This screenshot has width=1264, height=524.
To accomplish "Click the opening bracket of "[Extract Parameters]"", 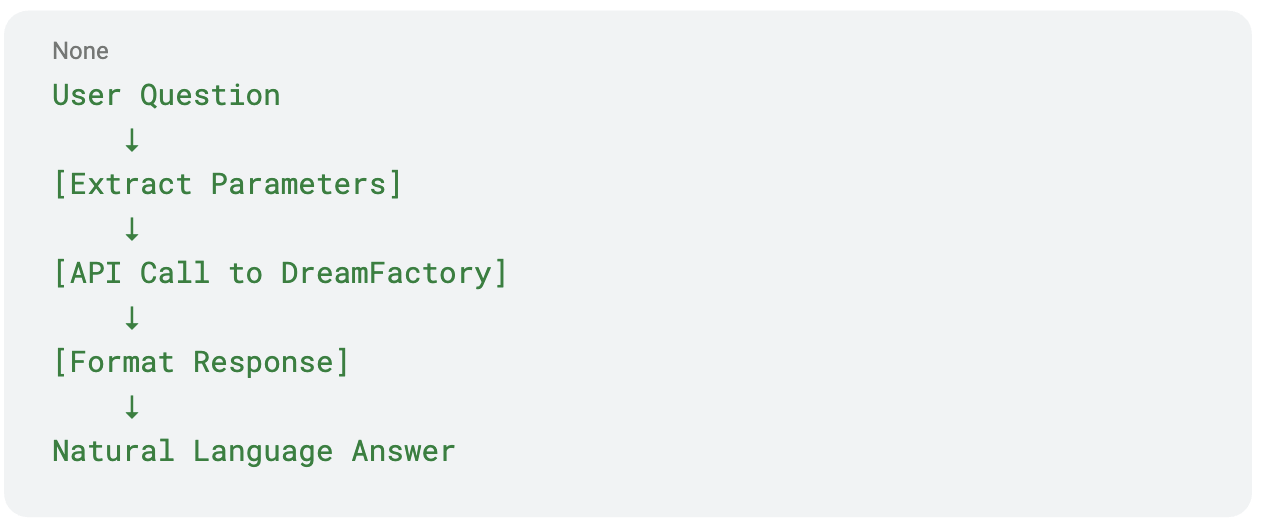I will [x=59, y=185].
